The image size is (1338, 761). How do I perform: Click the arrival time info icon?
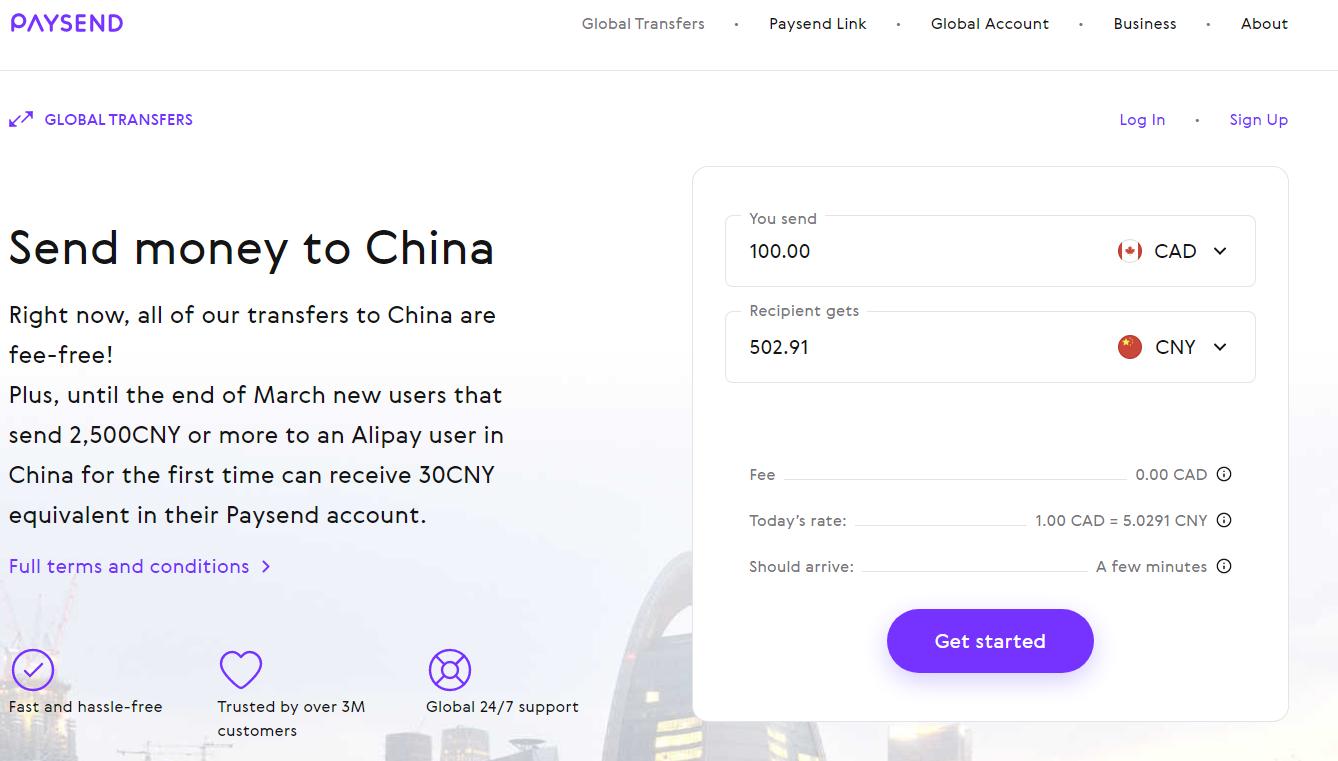1224,566
